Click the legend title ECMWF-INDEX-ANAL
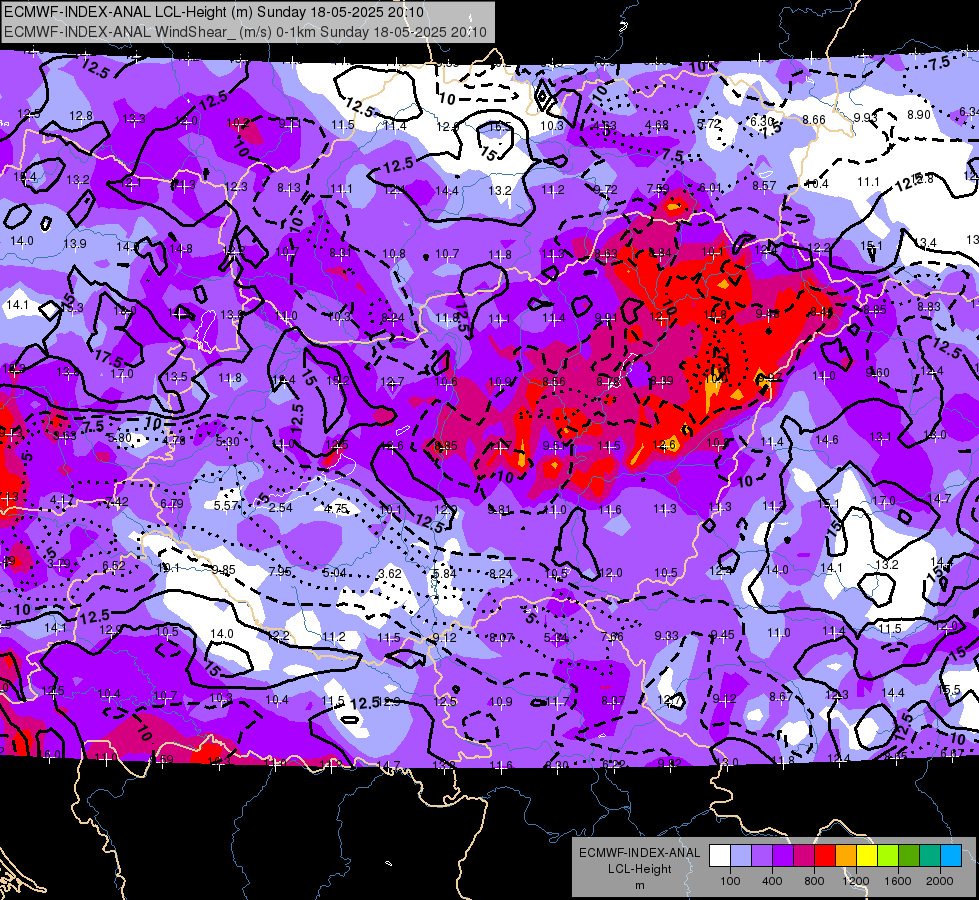Viewport: 979px width, 900px height. [x=639, y=853]
